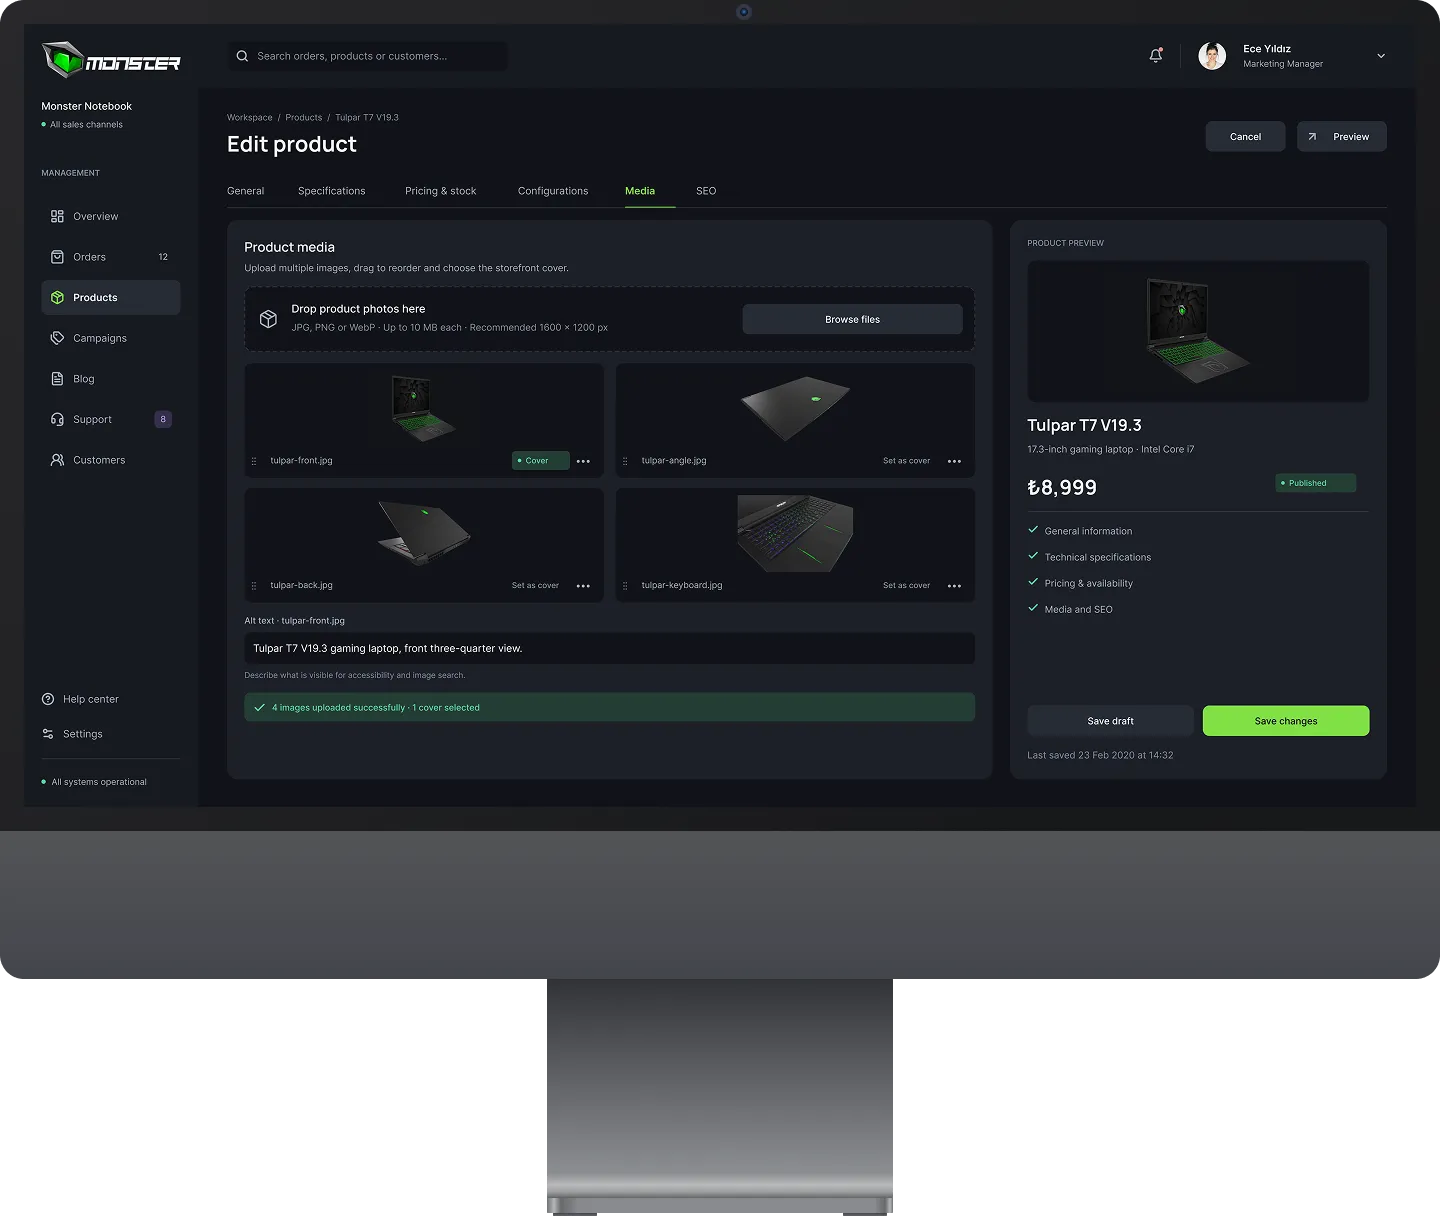Click the Customers people icon

pos(57,460)
